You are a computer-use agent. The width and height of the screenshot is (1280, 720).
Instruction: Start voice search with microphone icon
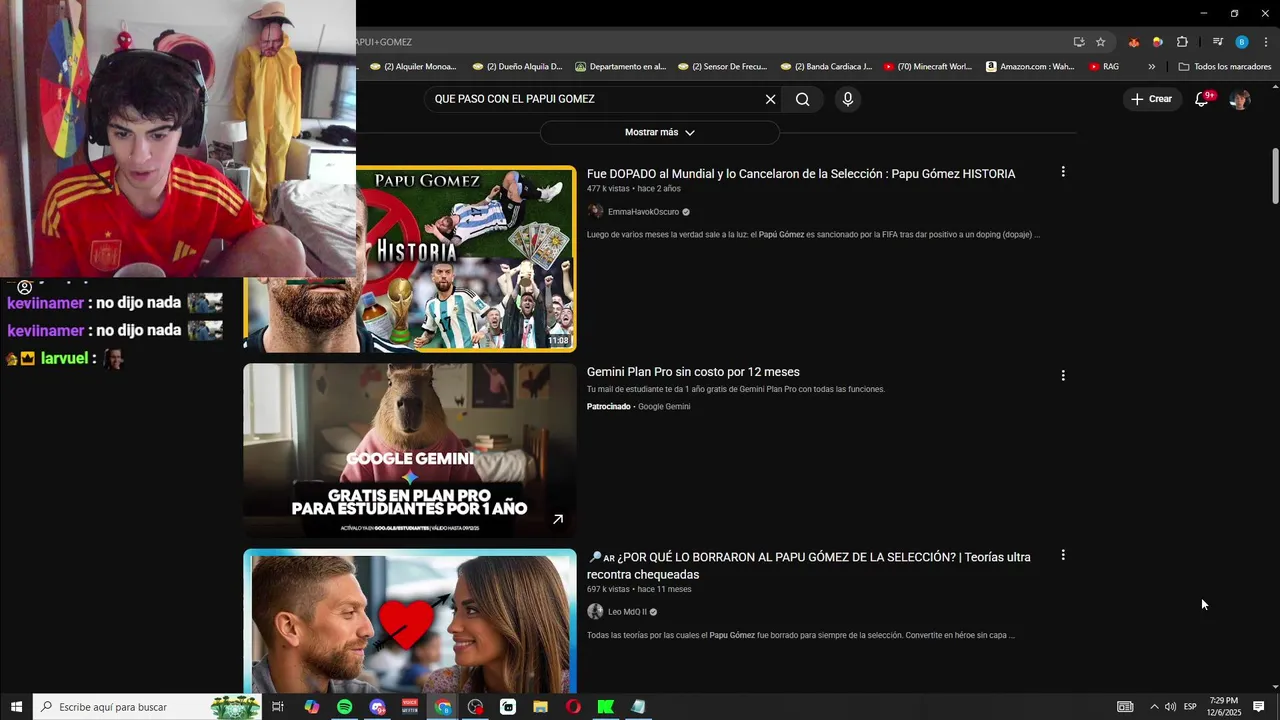click(x=848, y=99)
